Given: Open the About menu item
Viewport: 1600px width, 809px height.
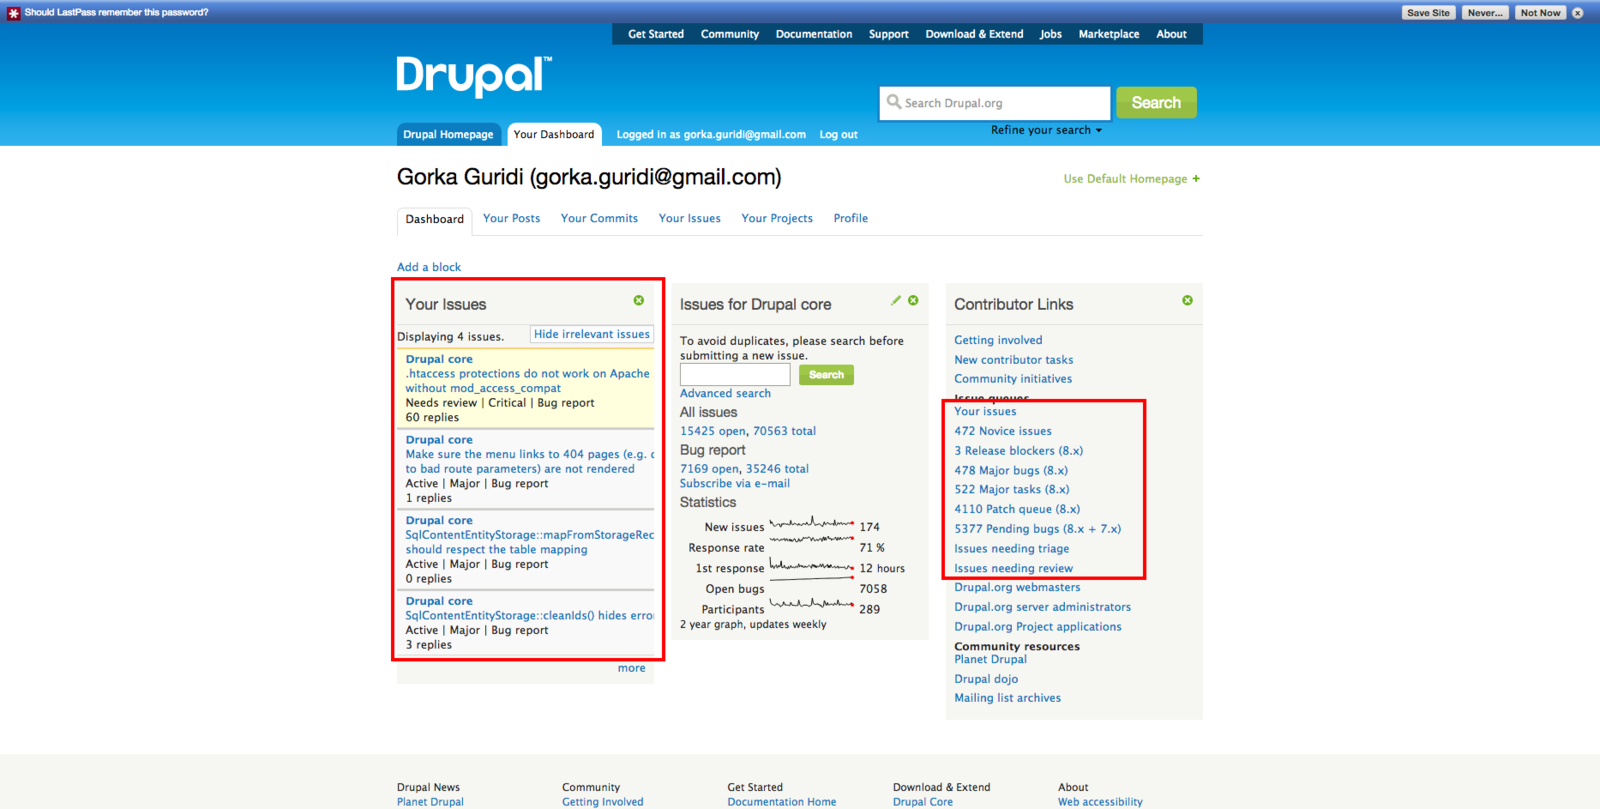Looking at the screenshot, I should (x=1172, y=34).
